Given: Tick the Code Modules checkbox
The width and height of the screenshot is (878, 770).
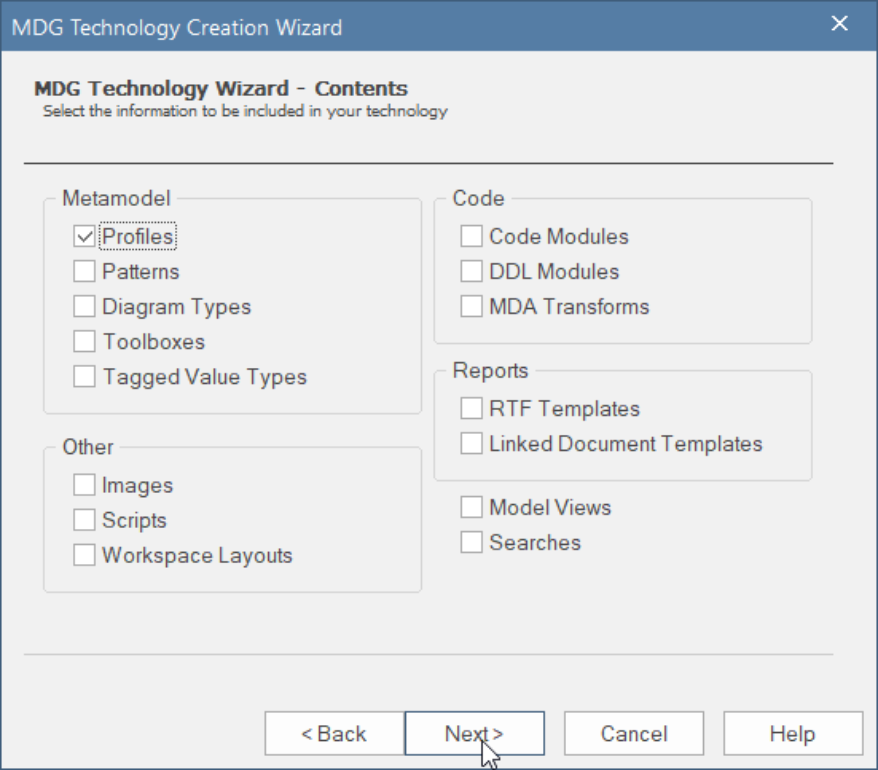Looking at the screenshot, I should pyautogui.click(x=472, y=237).
